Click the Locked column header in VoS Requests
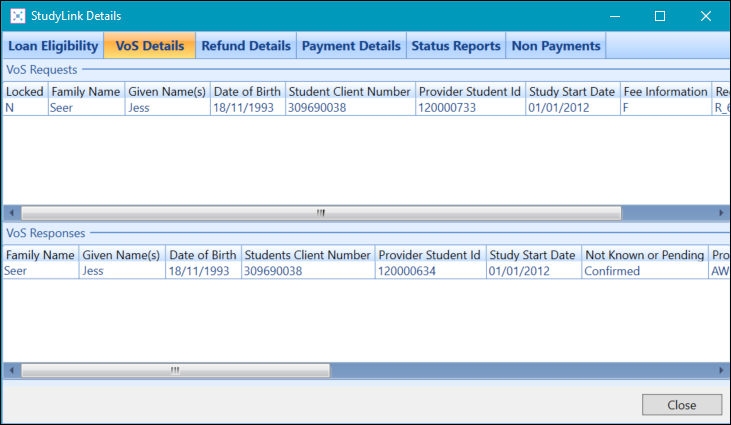The height and width of the screenshot is (425, 731). 25,91
